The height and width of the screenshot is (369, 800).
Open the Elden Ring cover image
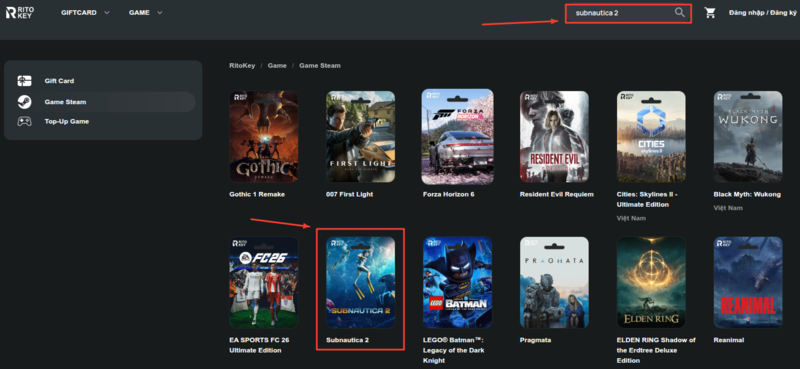(x=651, y=282)
